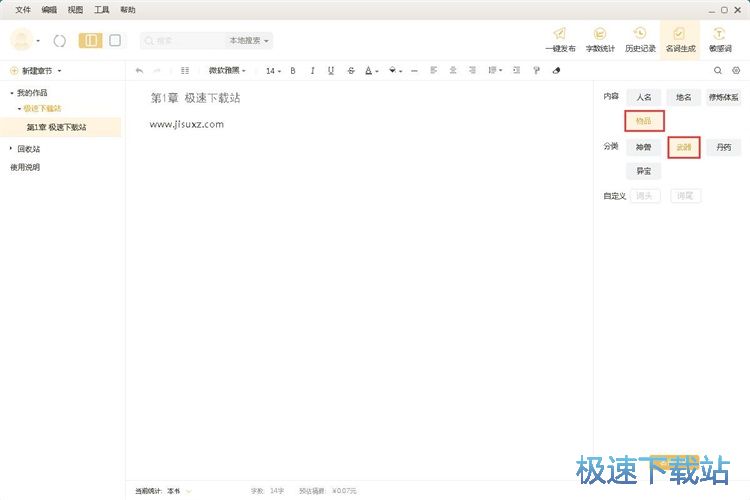Toggle underline formatting
The width and height of the screenshot is (750, 500).
[x=331, y=71]
